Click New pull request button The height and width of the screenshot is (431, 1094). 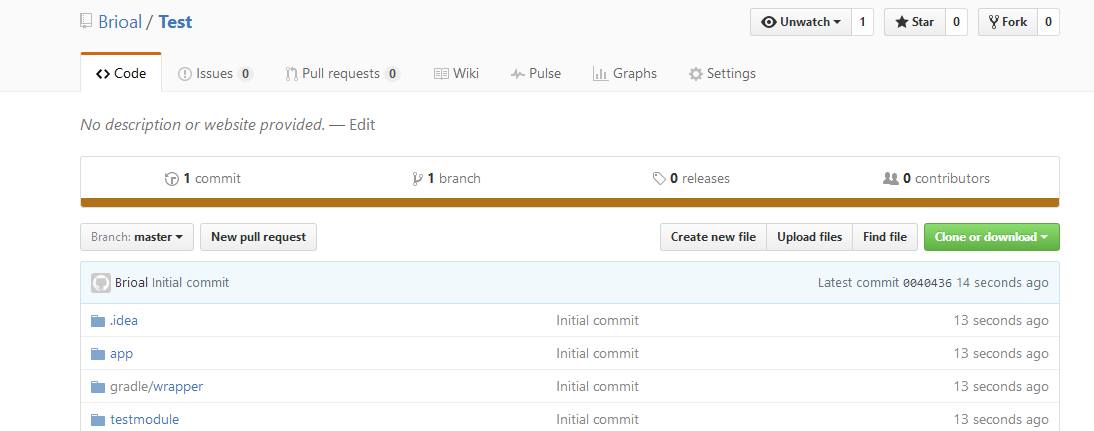[x=258, y=237]
